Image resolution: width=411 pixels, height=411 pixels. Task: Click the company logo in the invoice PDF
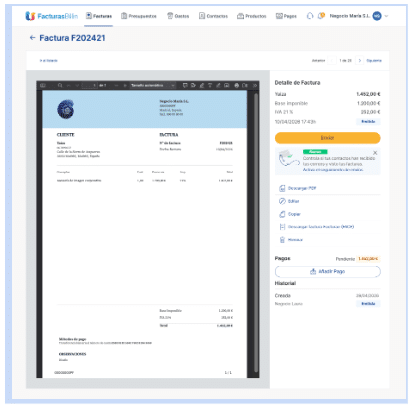[66, 109]
